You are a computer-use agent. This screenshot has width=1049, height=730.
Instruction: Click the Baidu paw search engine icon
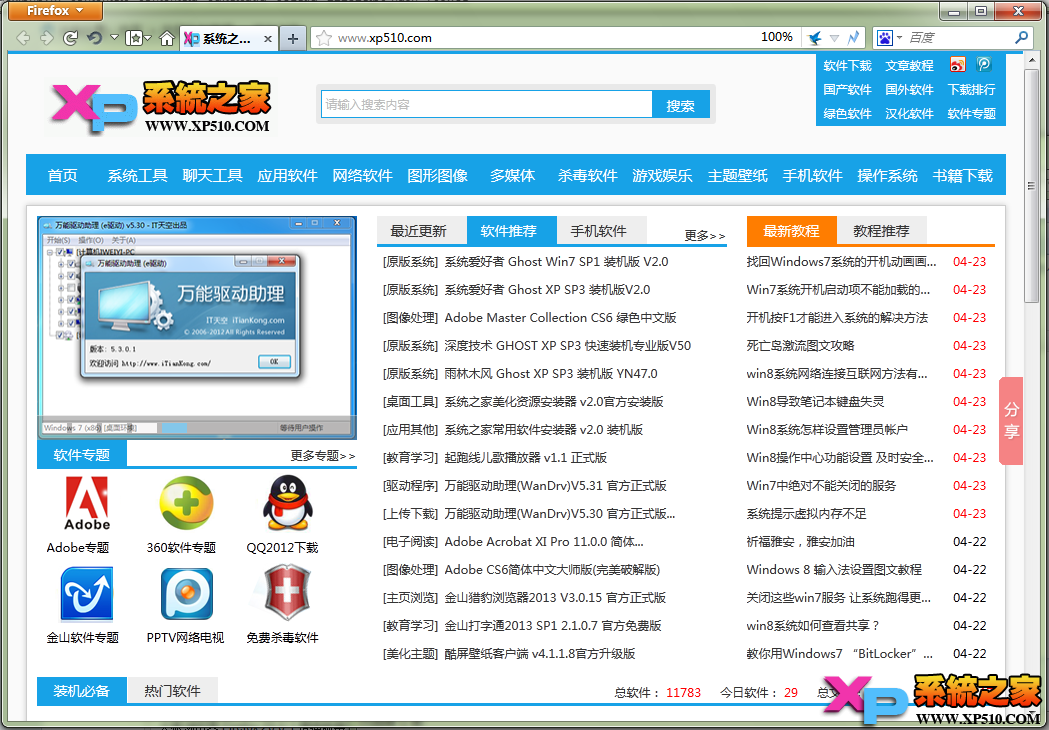884,38
